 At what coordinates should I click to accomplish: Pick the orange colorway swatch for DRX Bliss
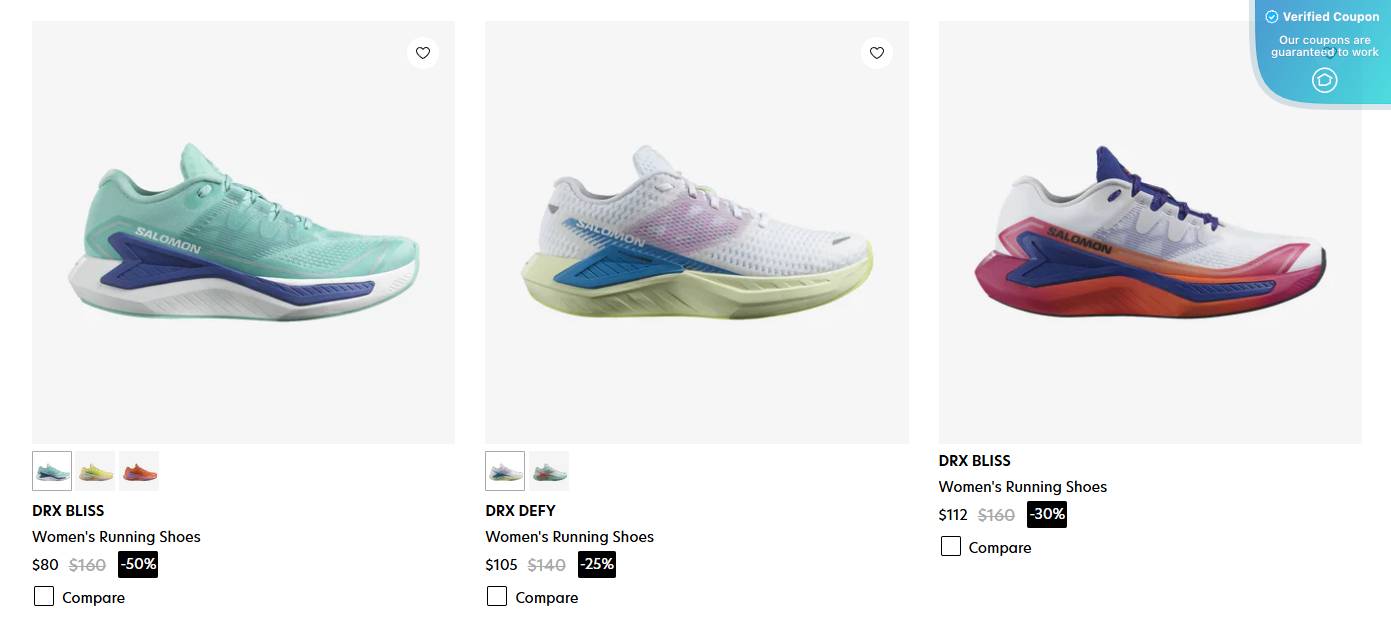[139, 471]
